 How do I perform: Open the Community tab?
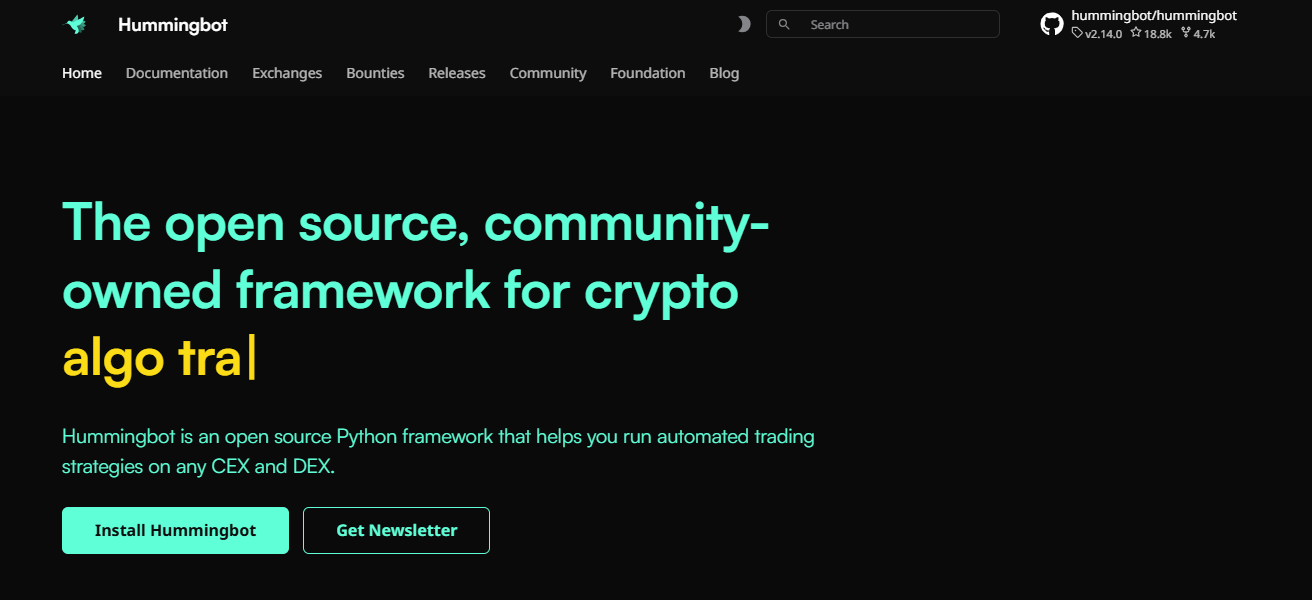[x=548, y=73]
